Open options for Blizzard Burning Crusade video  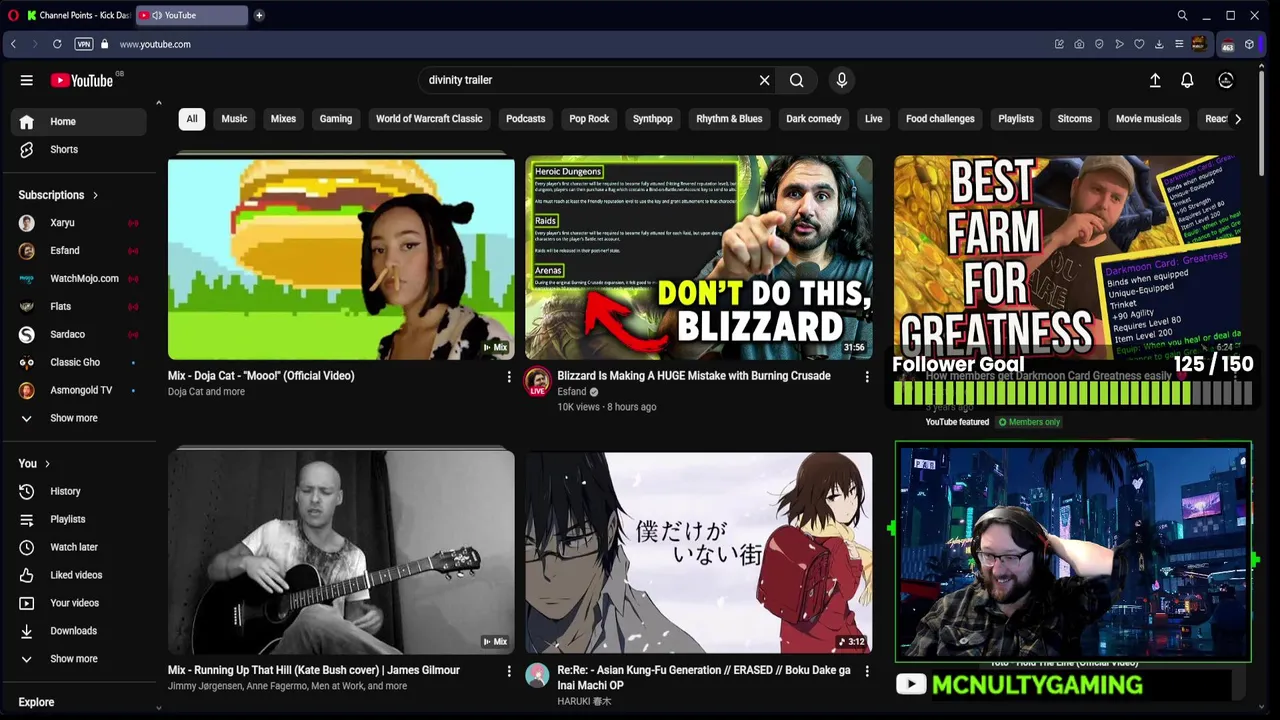(867, 377)
